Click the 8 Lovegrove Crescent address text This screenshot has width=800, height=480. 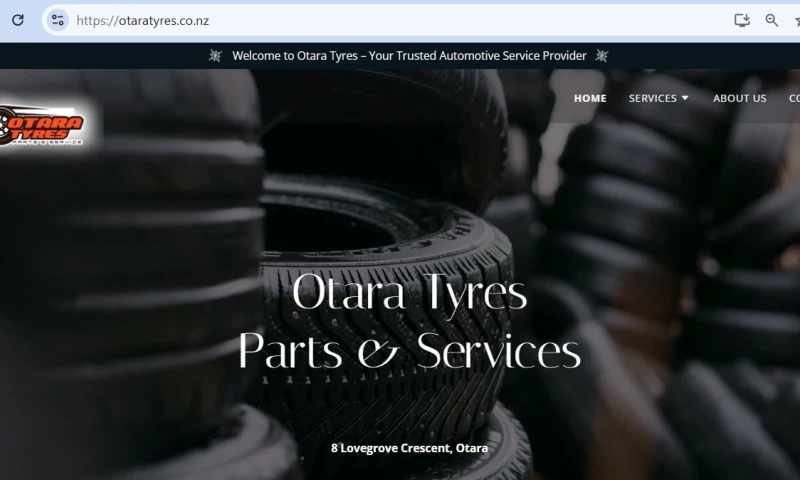[409, 448]
